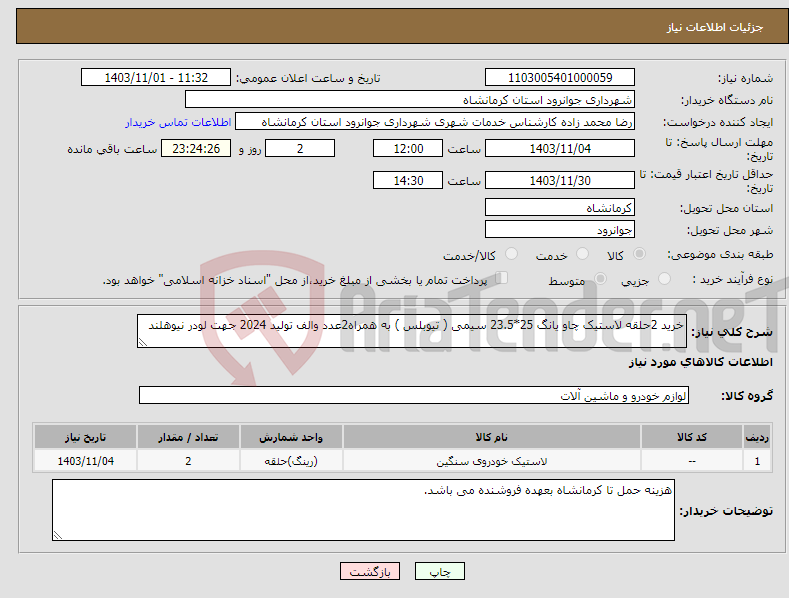Click the cell لاستیک خودروی سنگین

pos(492,461)
